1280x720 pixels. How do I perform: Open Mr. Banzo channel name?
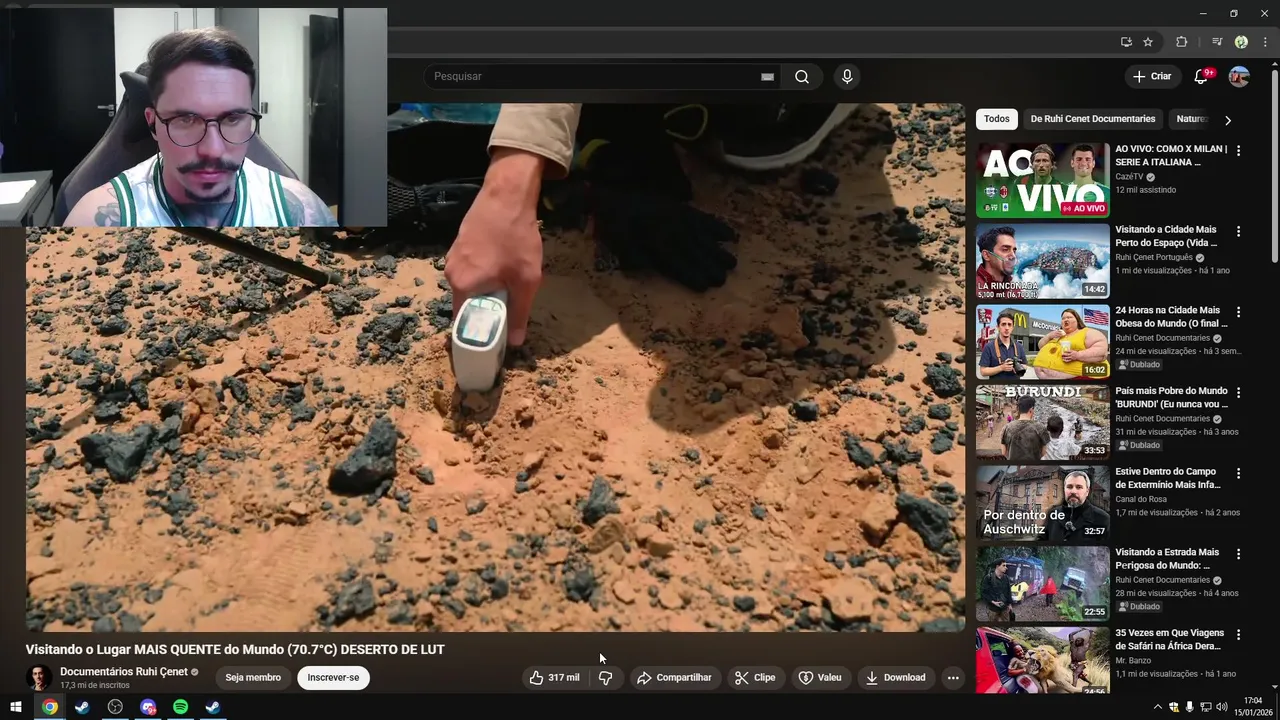pyautogui.click(x=1132, y=661)
